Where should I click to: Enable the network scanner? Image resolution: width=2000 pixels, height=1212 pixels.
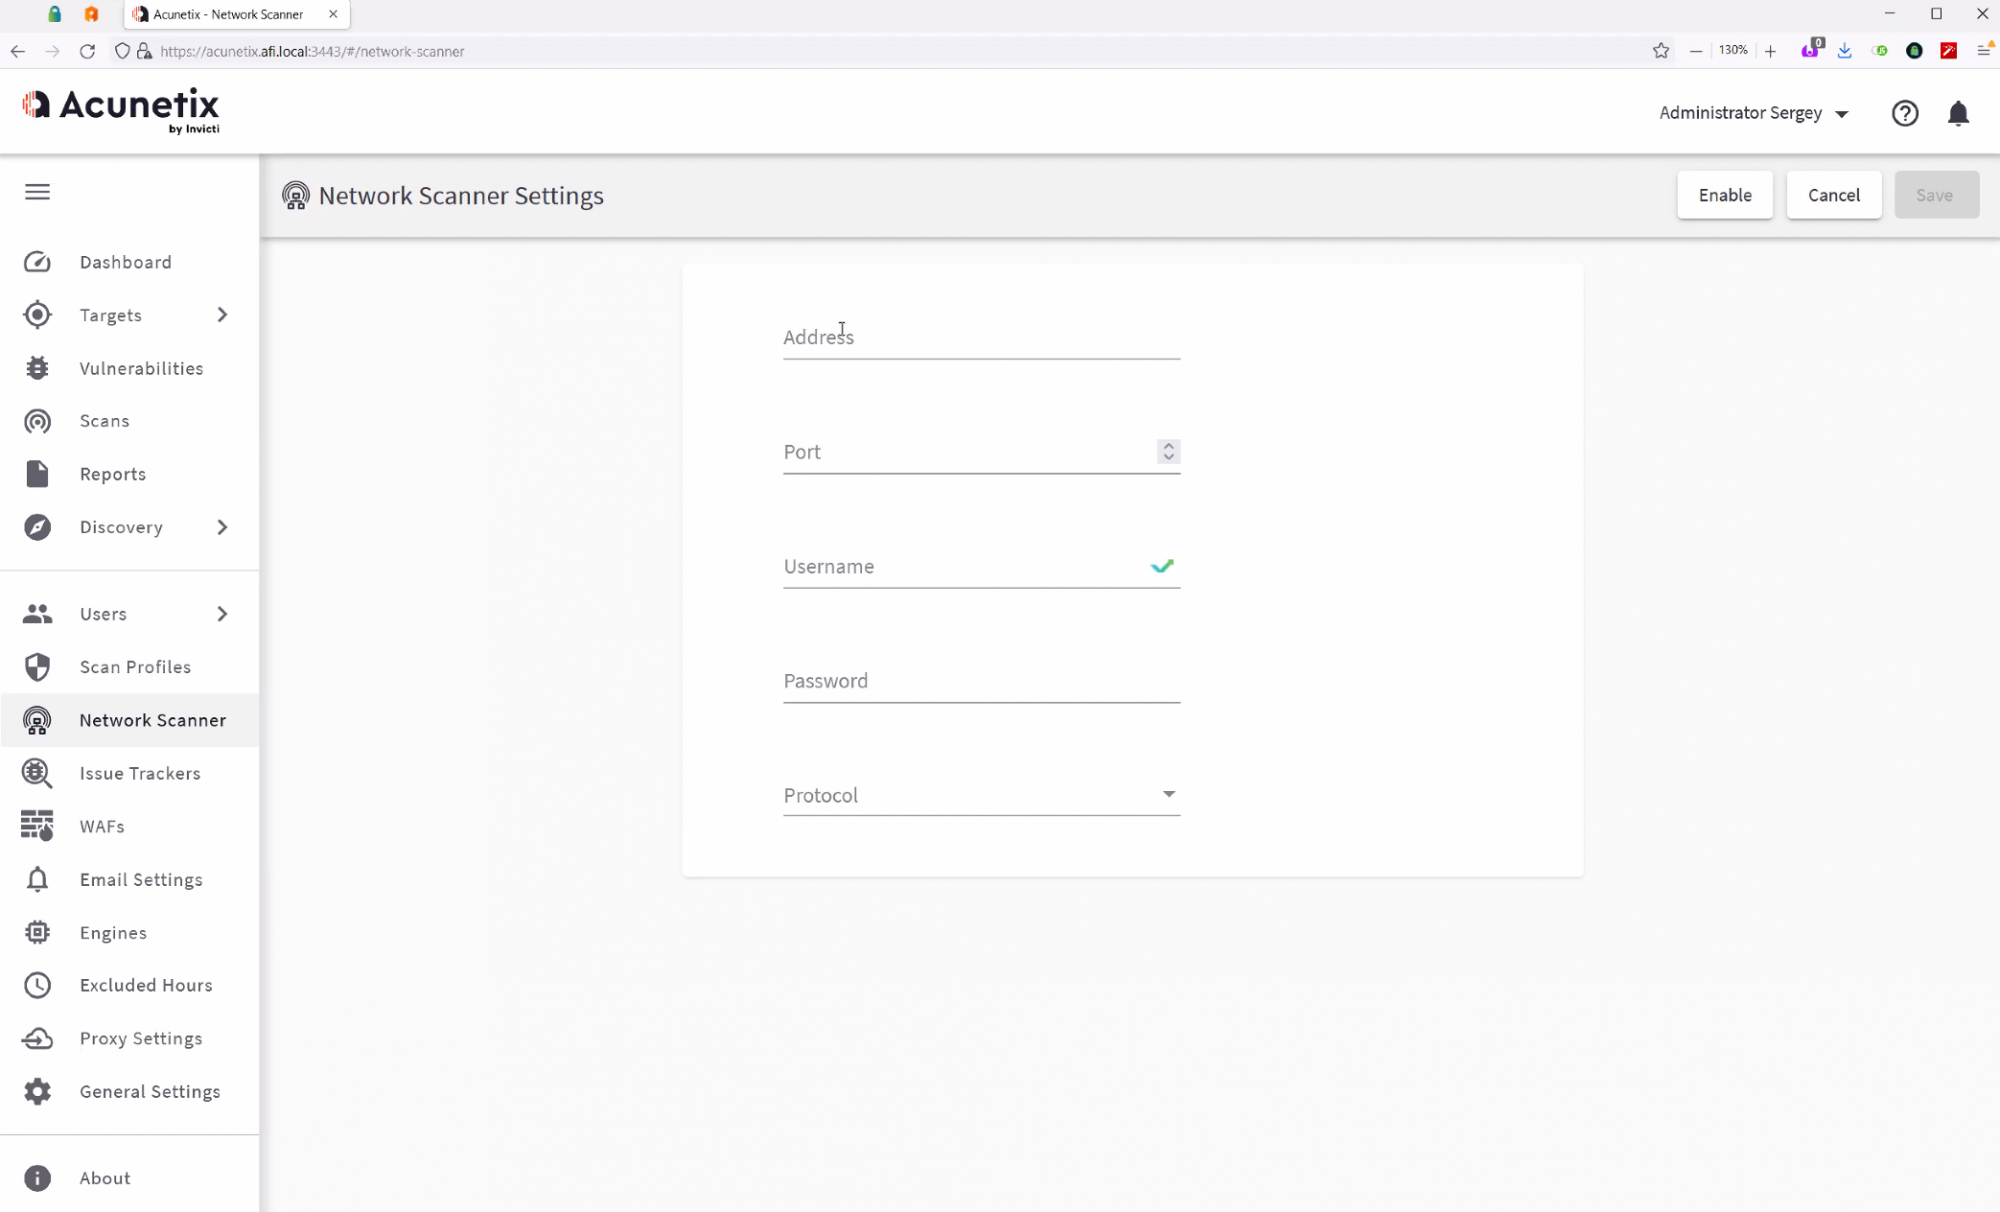tap(1724, 195)
